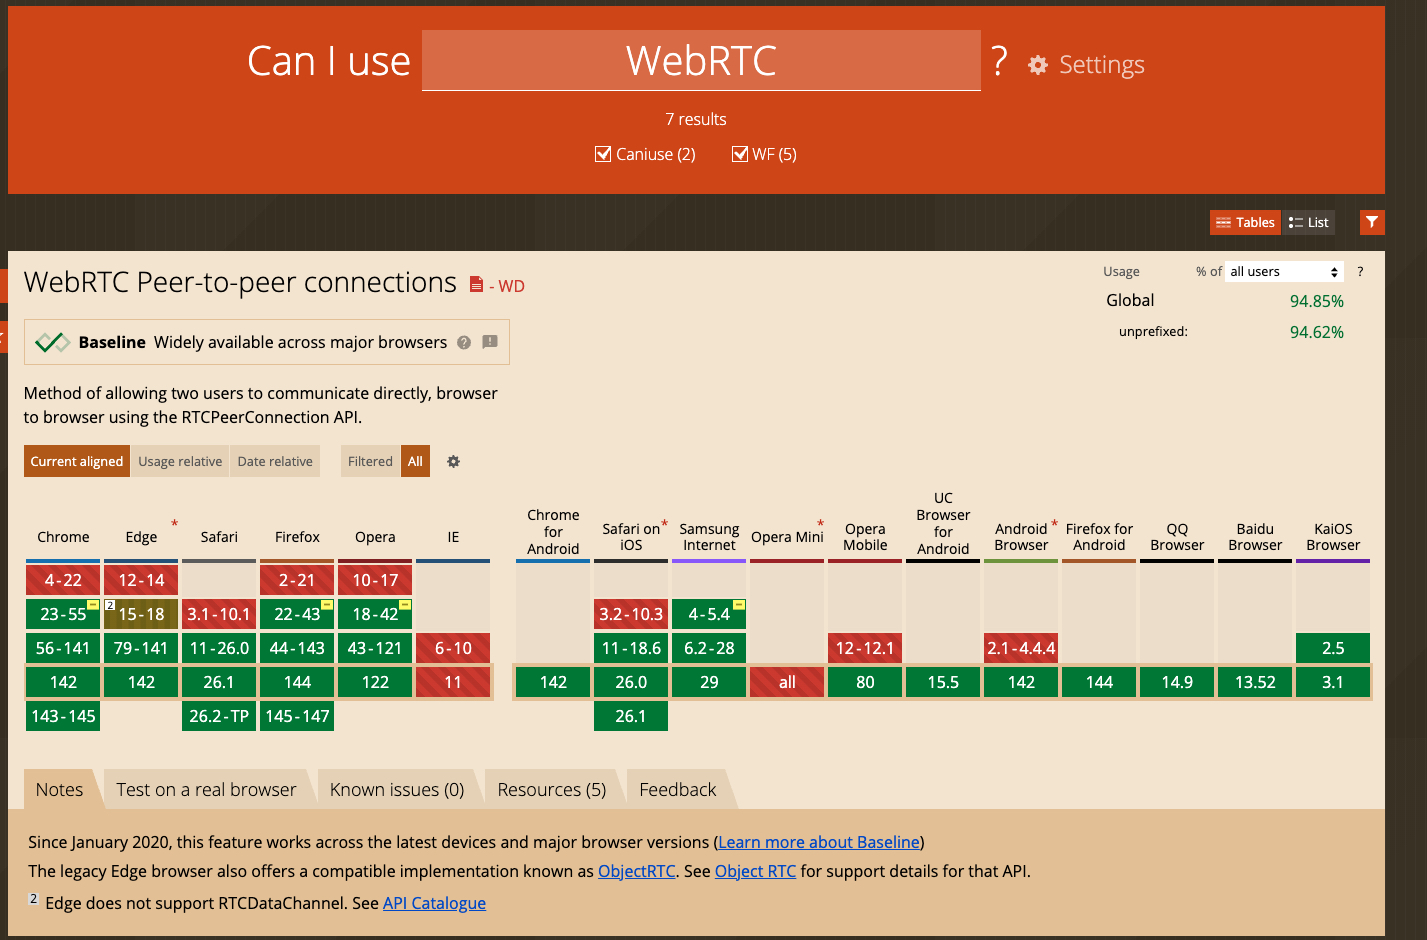Click Chrome 4-22 unsupported cell
This screenshot has height=940, width=1427.
point(63,580)
